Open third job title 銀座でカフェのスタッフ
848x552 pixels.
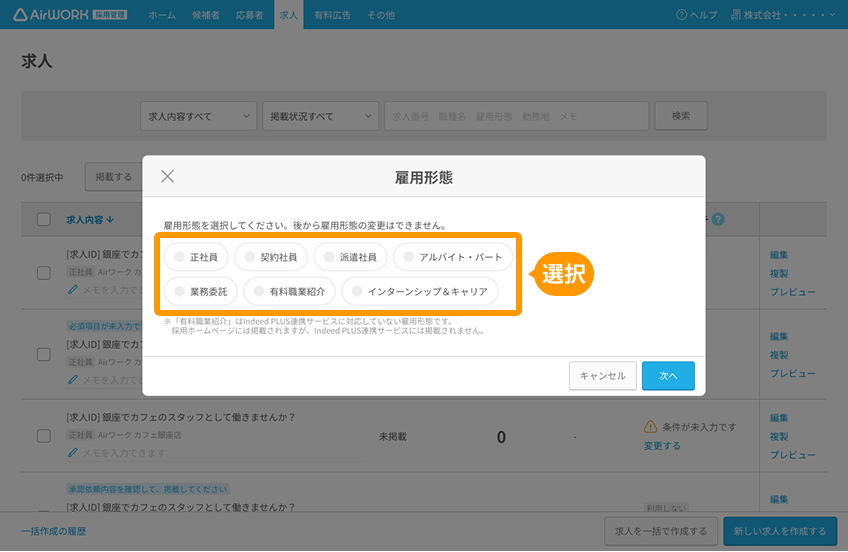tap(181, 417)
